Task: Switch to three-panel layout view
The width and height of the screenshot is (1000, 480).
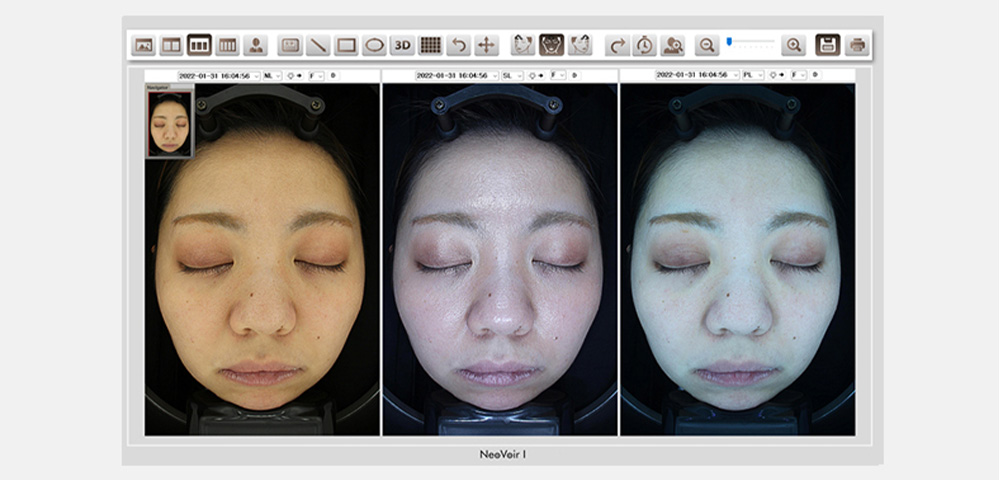Action: click(x=199, y=45)
